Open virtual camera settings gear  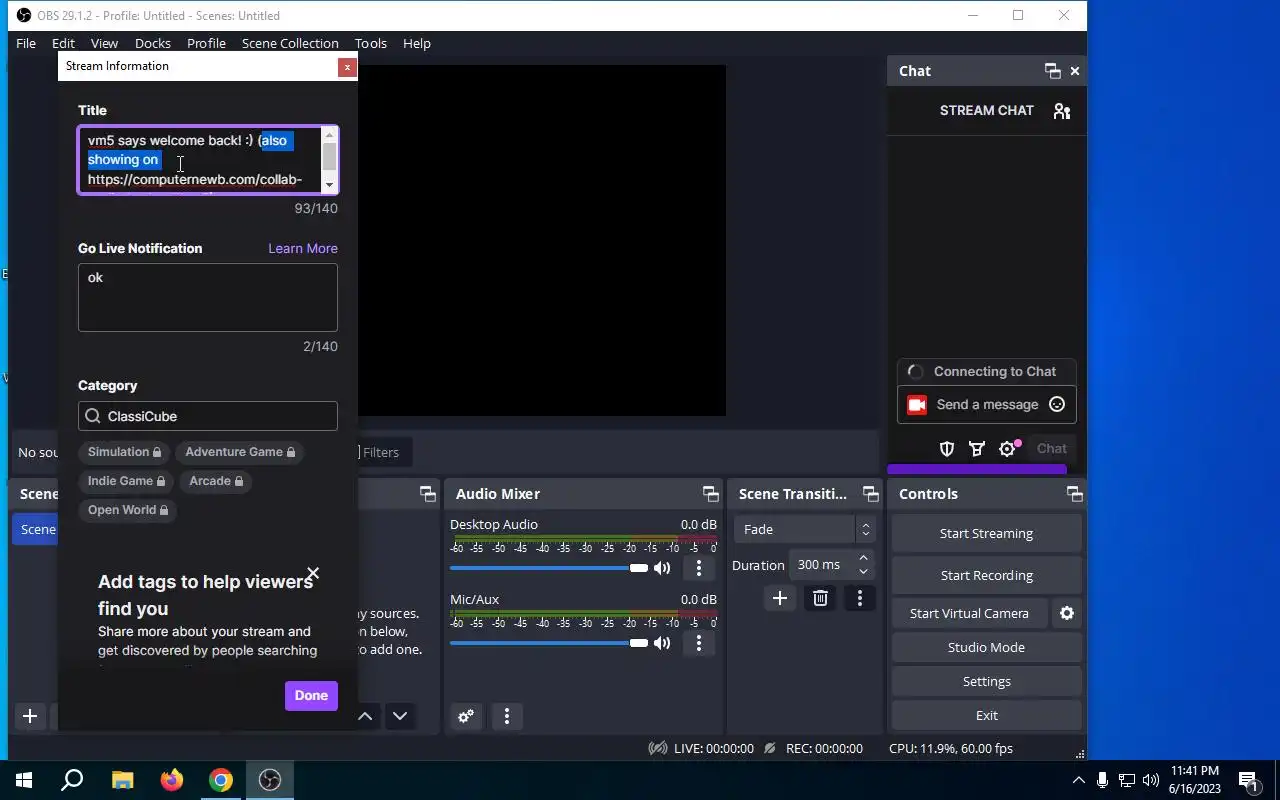click(x=1067, y=613)
